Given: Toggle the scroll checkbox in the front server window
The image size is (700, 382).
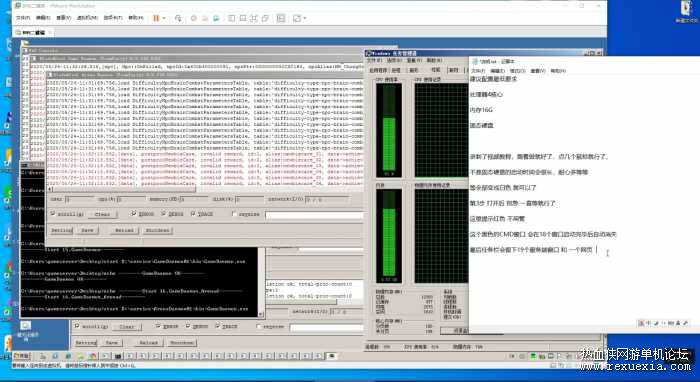Looking at the screenshot, I should coord(53,214).
